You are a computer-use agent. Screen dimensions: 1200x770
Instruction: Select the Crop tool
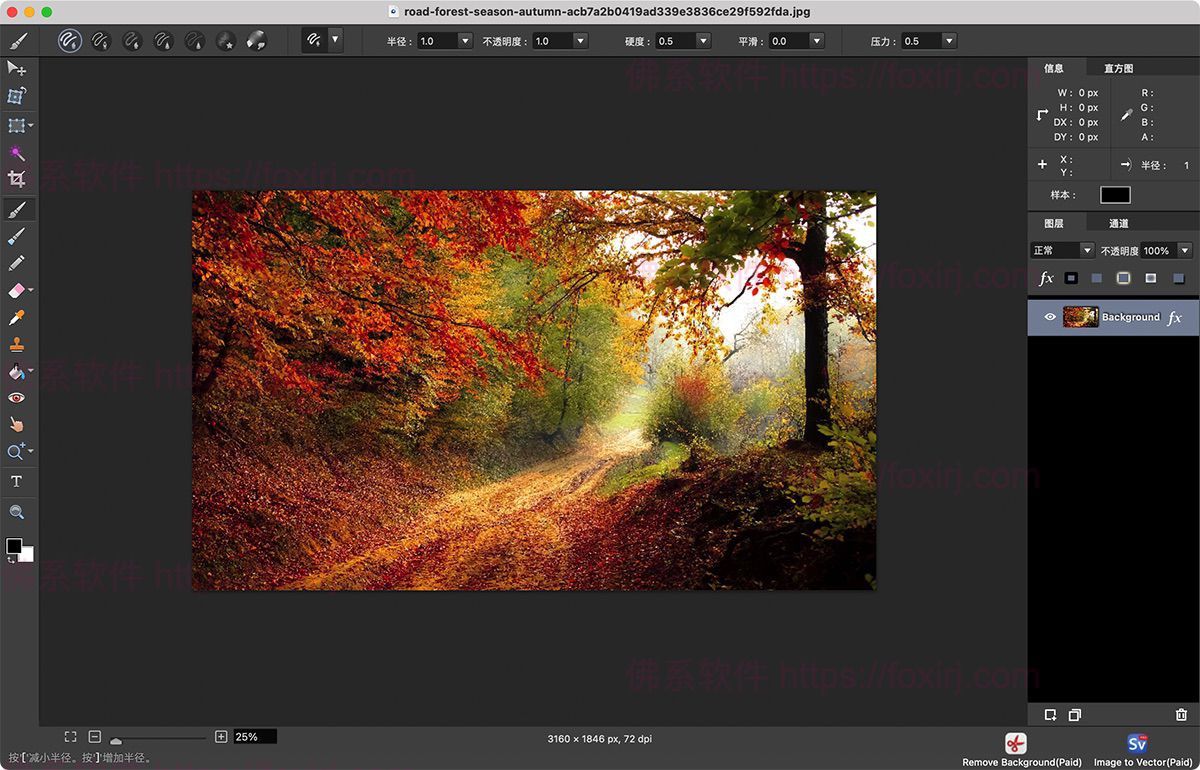click(x=17, y=179)
